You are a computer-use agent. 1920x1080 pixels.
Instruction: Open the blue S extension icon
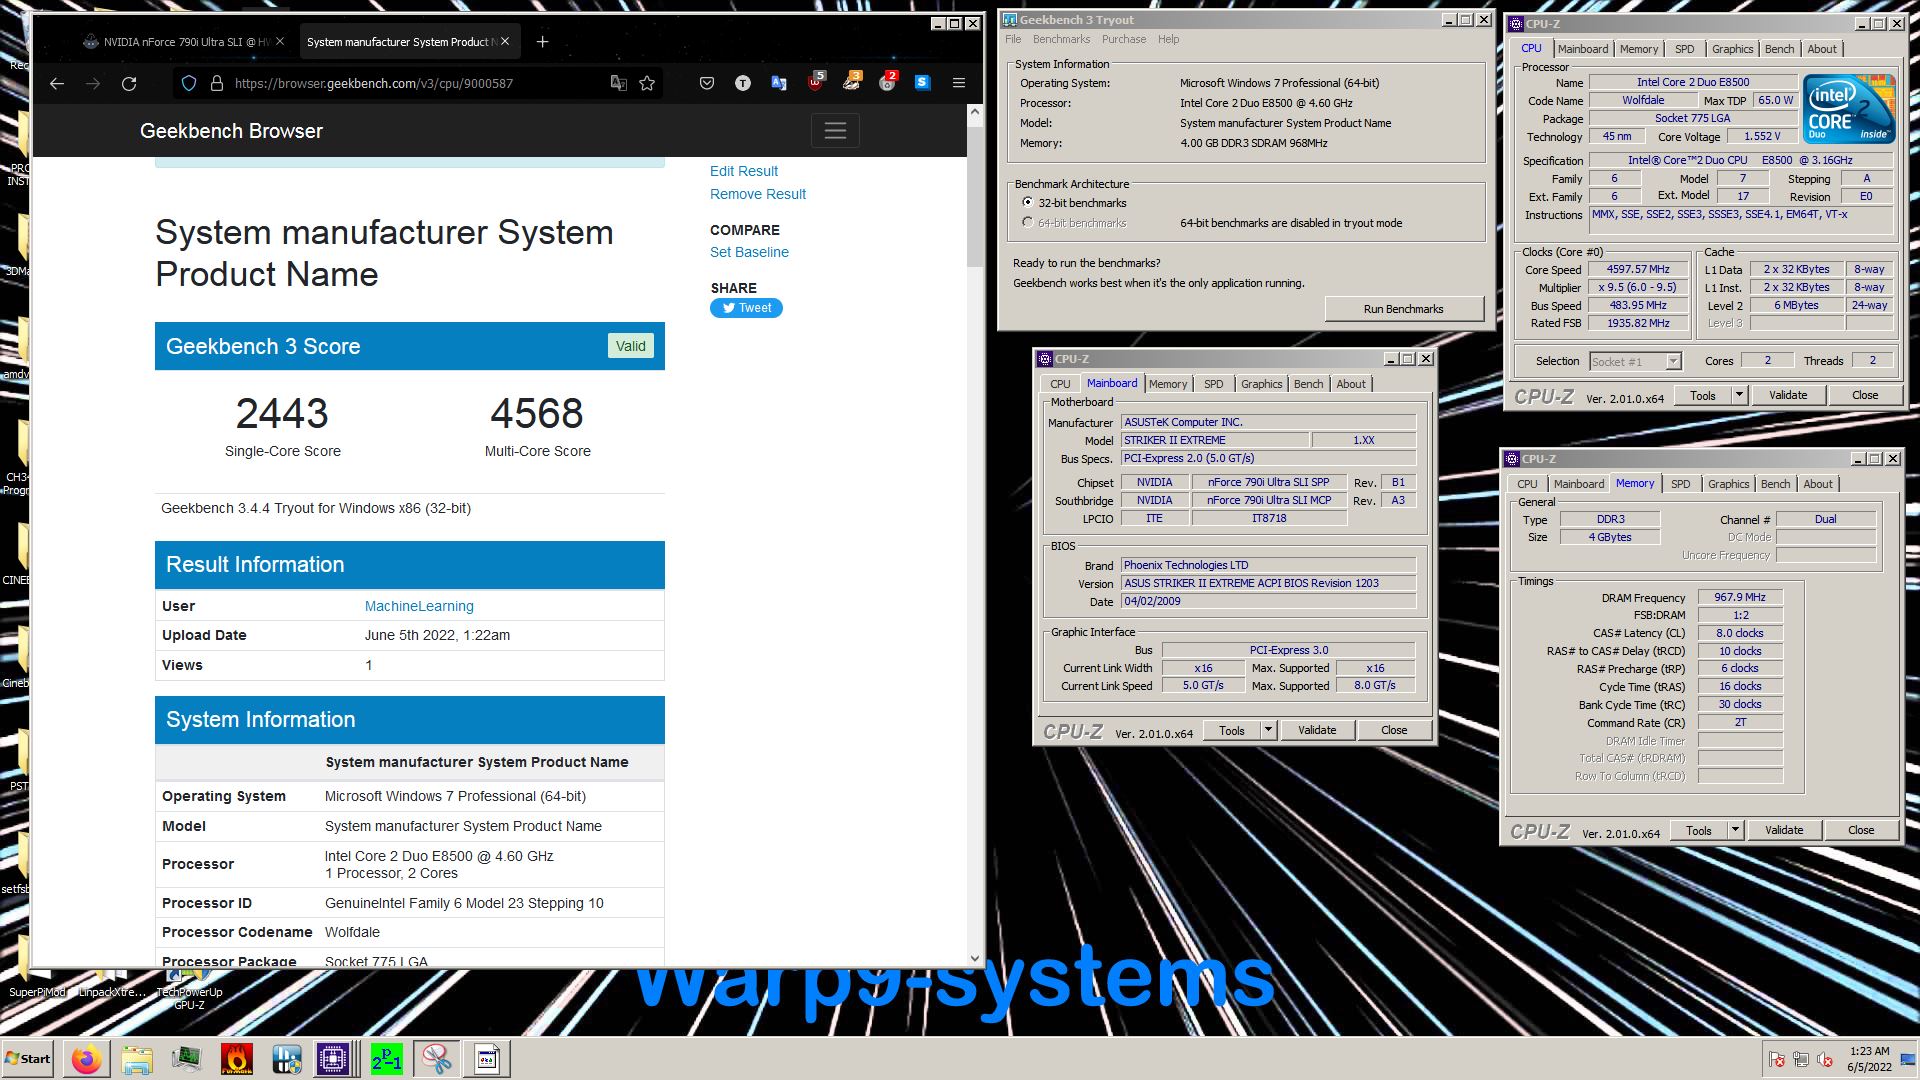click(x=922, y=83)
